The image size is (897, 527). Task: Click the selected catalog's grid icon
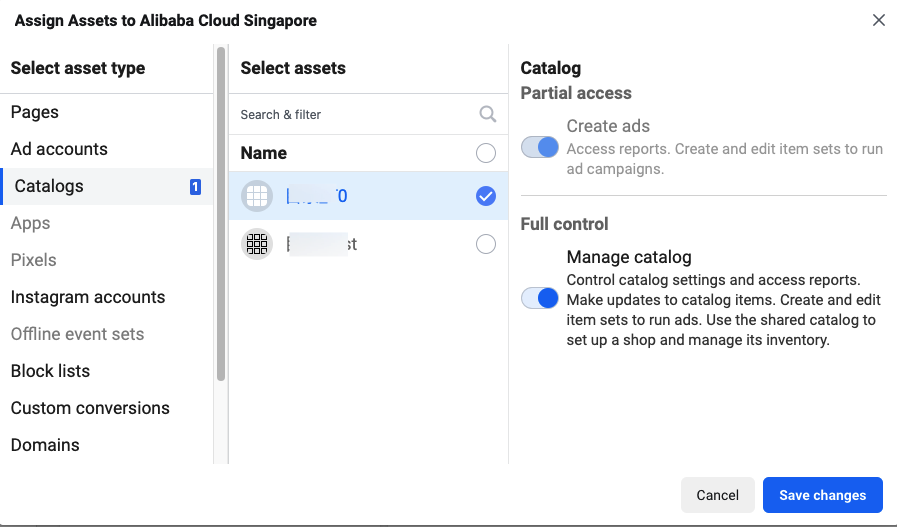pyautogui.click(x=258, y=196)
